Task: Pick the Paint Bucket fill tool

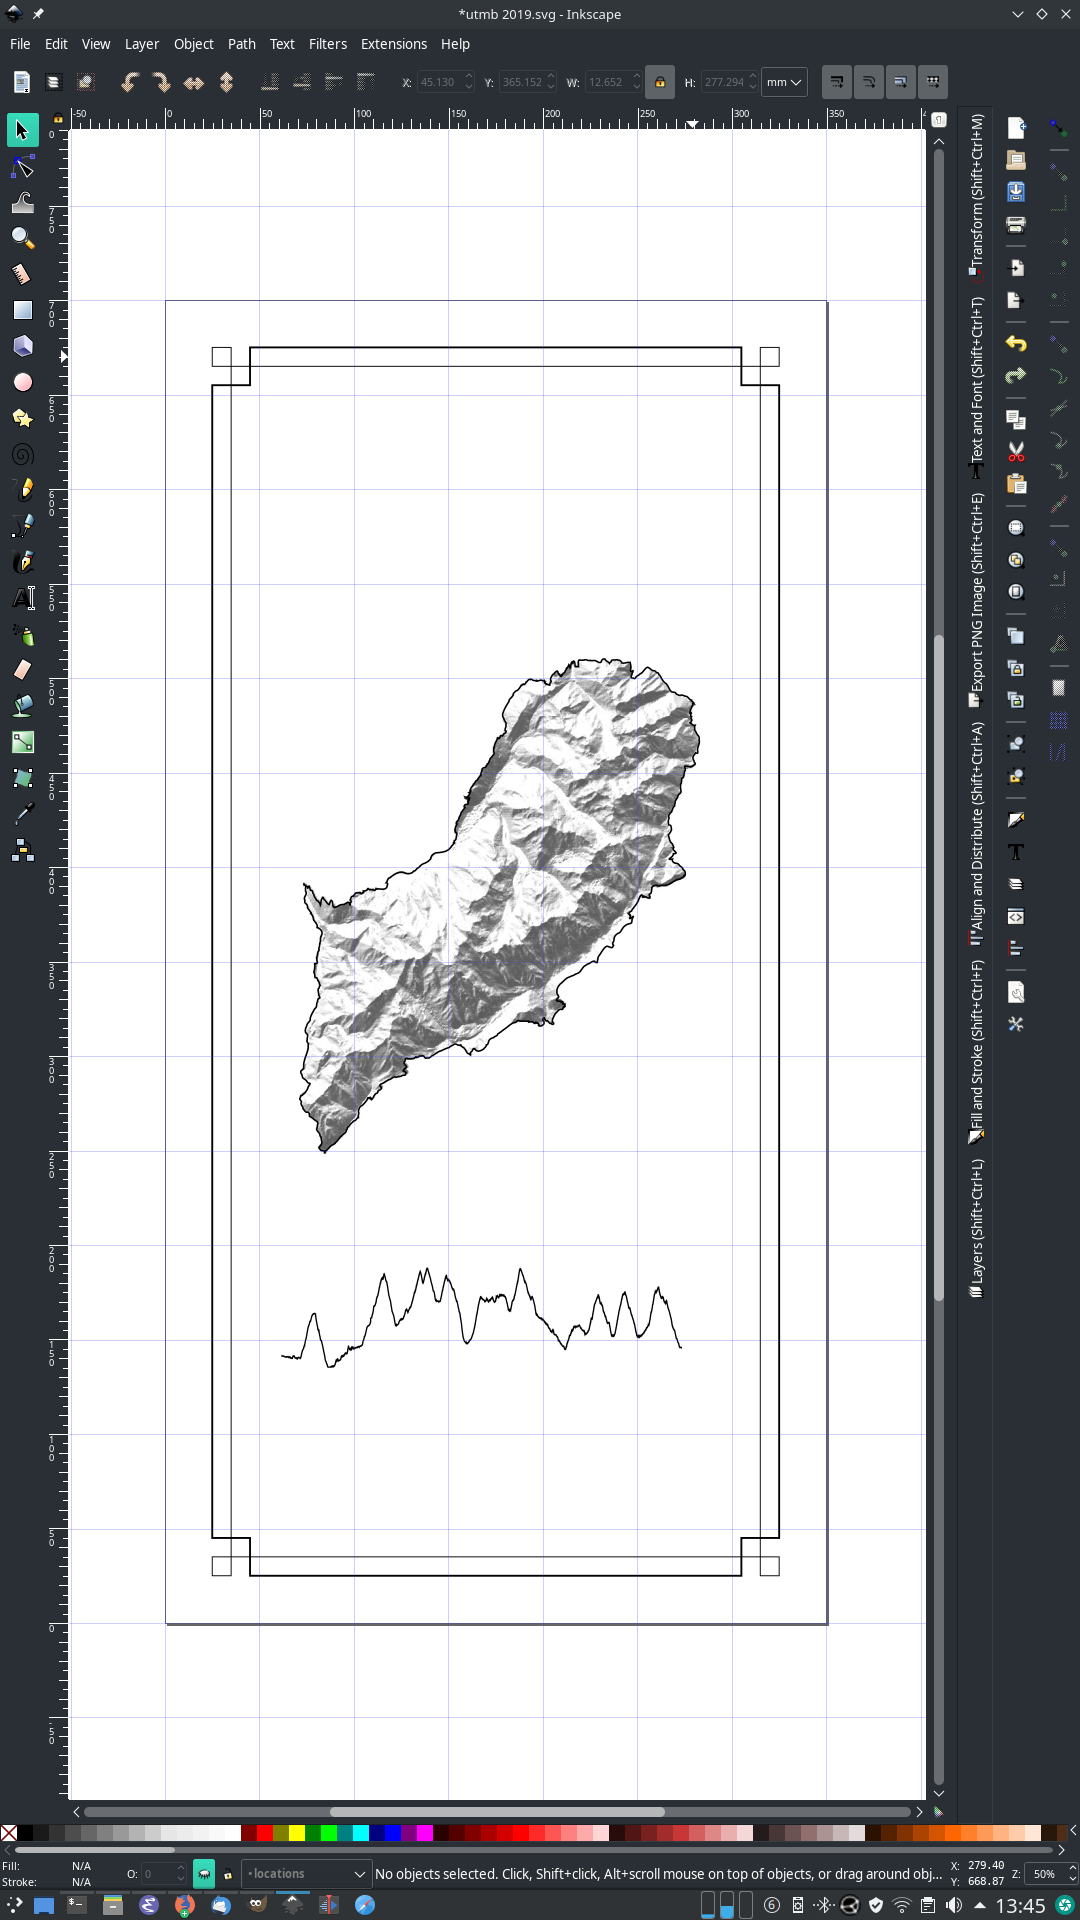Action: coord(22,706)
